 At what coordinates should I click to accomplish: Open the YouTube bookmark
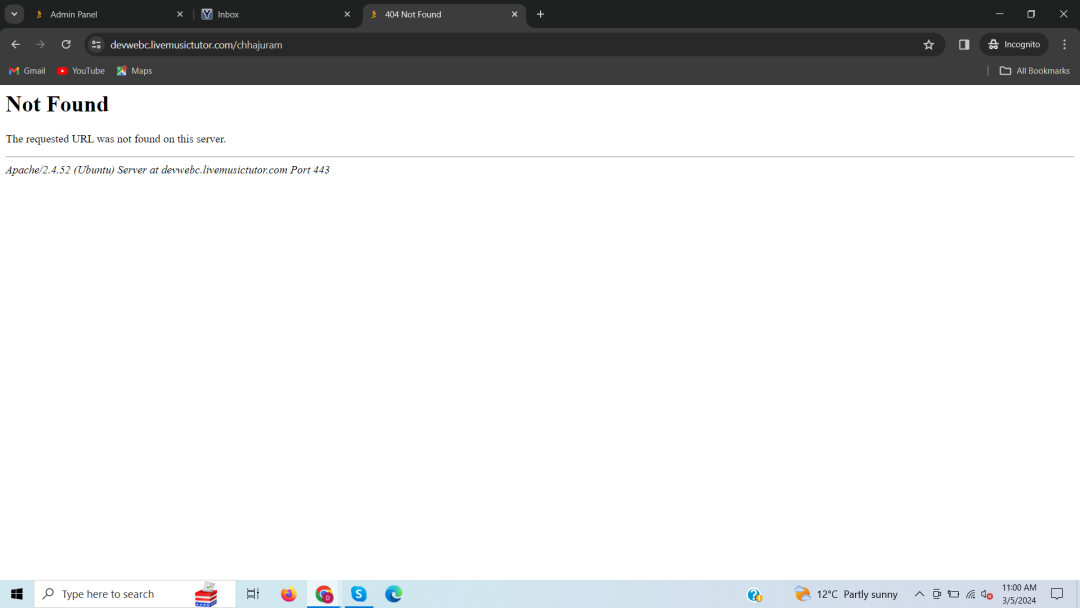81,71
